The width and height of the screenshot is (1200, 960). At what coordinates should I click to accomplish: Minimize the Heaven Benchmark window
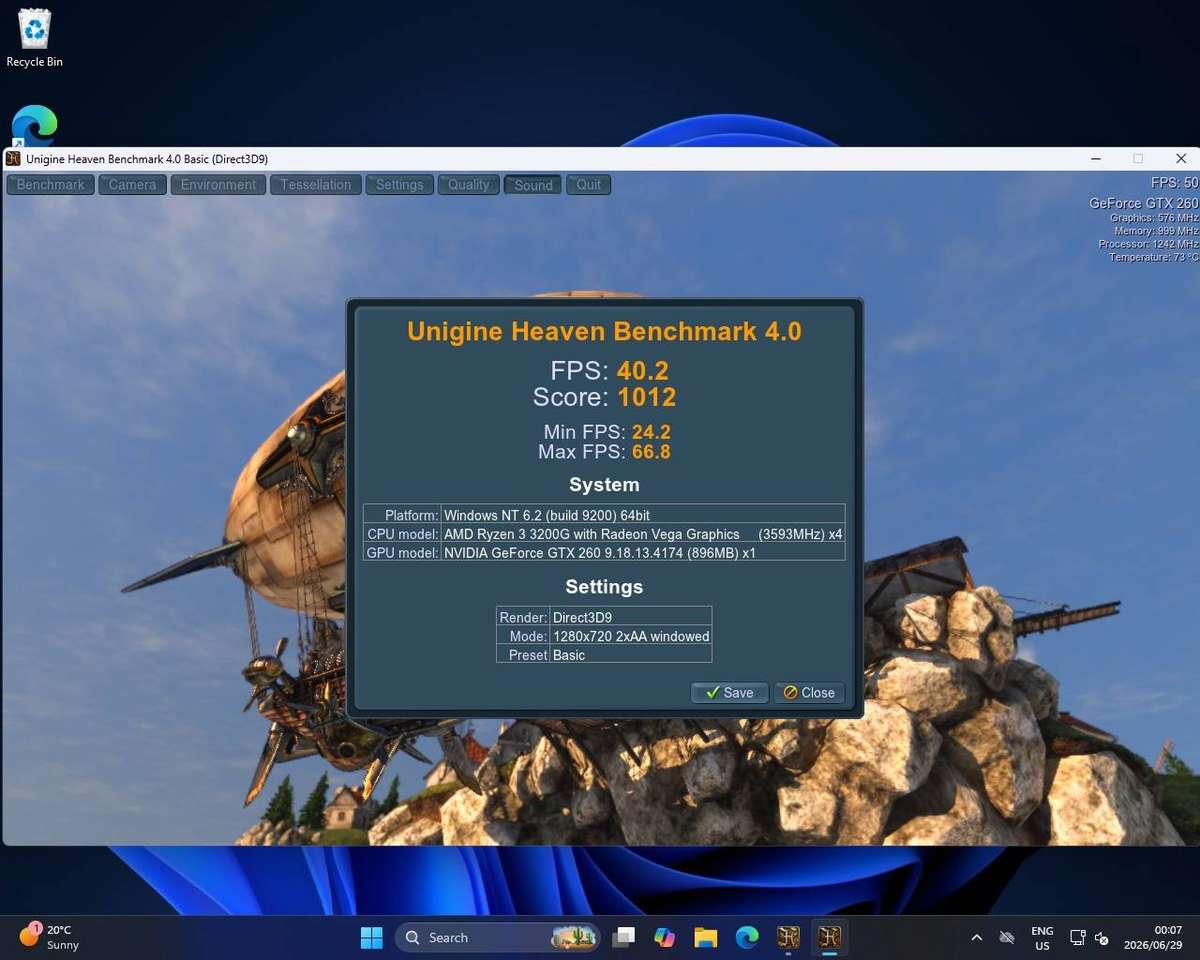(x=1096, y=158)
